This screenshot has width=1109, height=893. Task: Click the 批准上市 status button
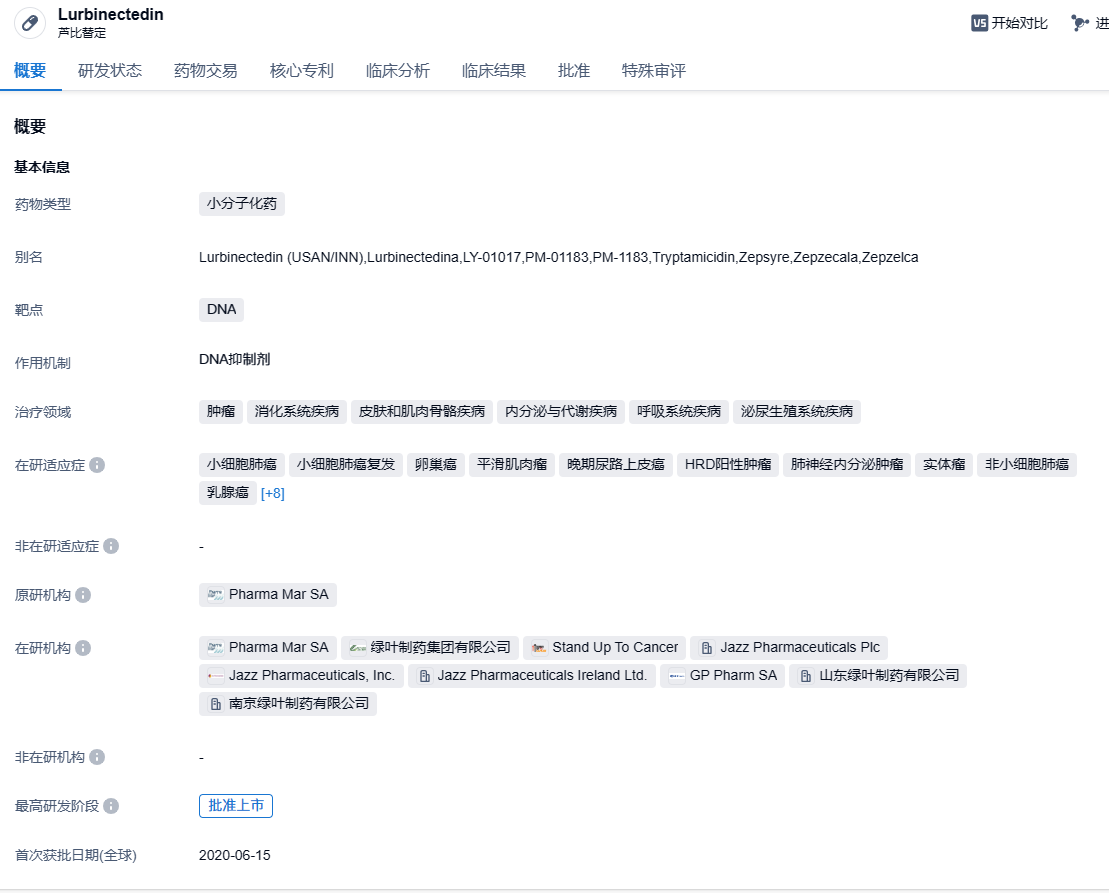point(235,805)
